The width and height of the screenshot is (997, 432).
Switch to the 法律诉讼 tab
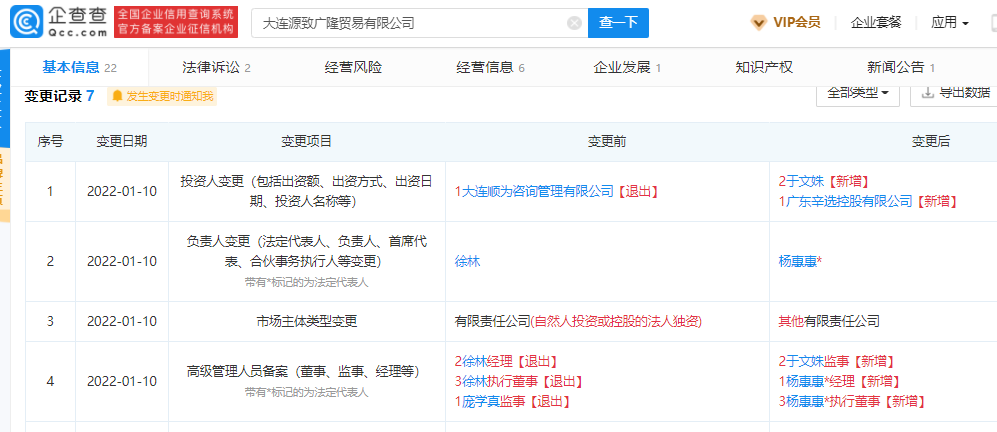[x=216, y=67]
